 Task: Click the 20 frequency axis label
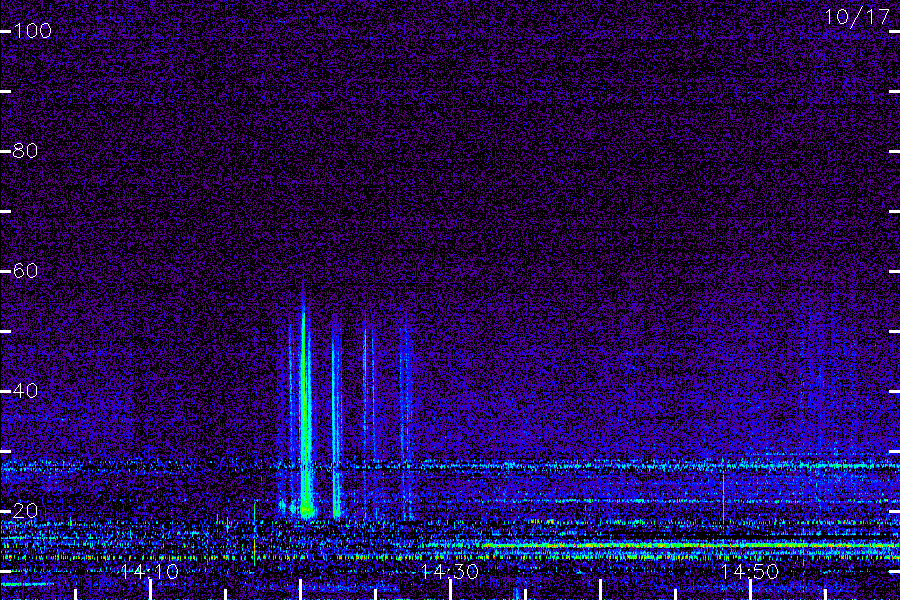25,510
